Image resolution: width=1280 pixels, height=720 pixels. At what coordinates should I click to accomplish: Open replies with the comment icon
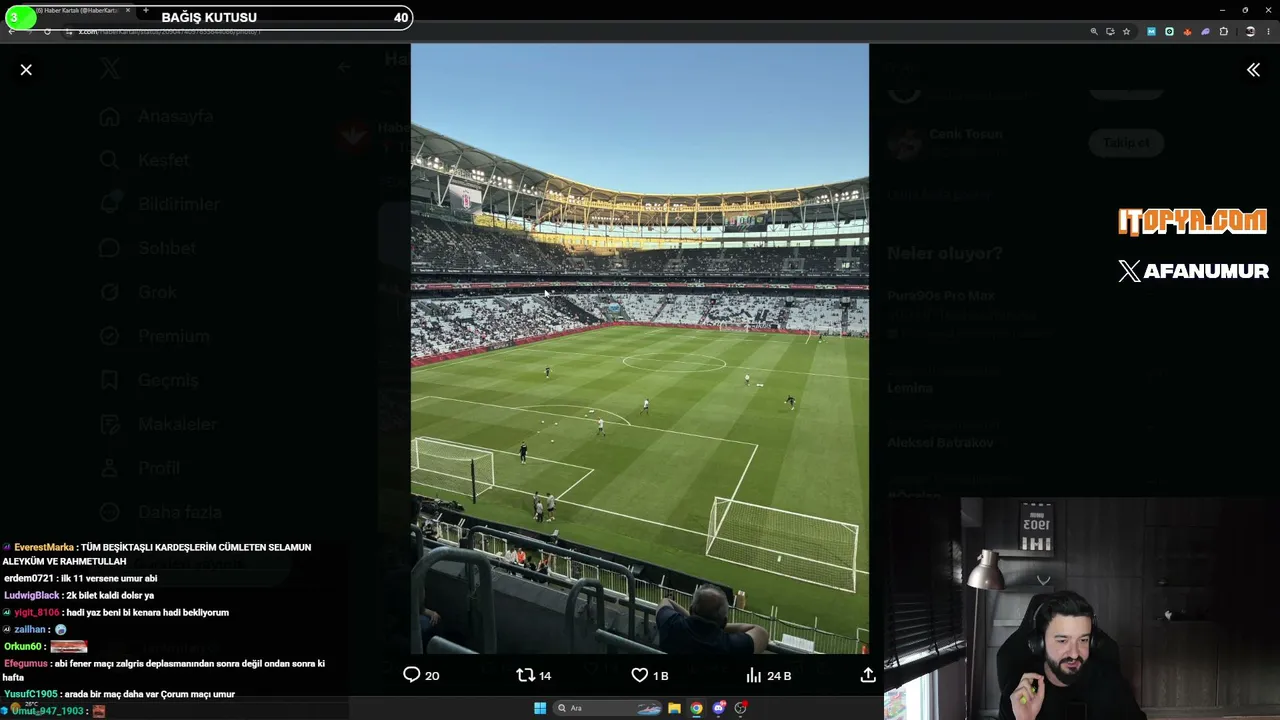[411, 675]
